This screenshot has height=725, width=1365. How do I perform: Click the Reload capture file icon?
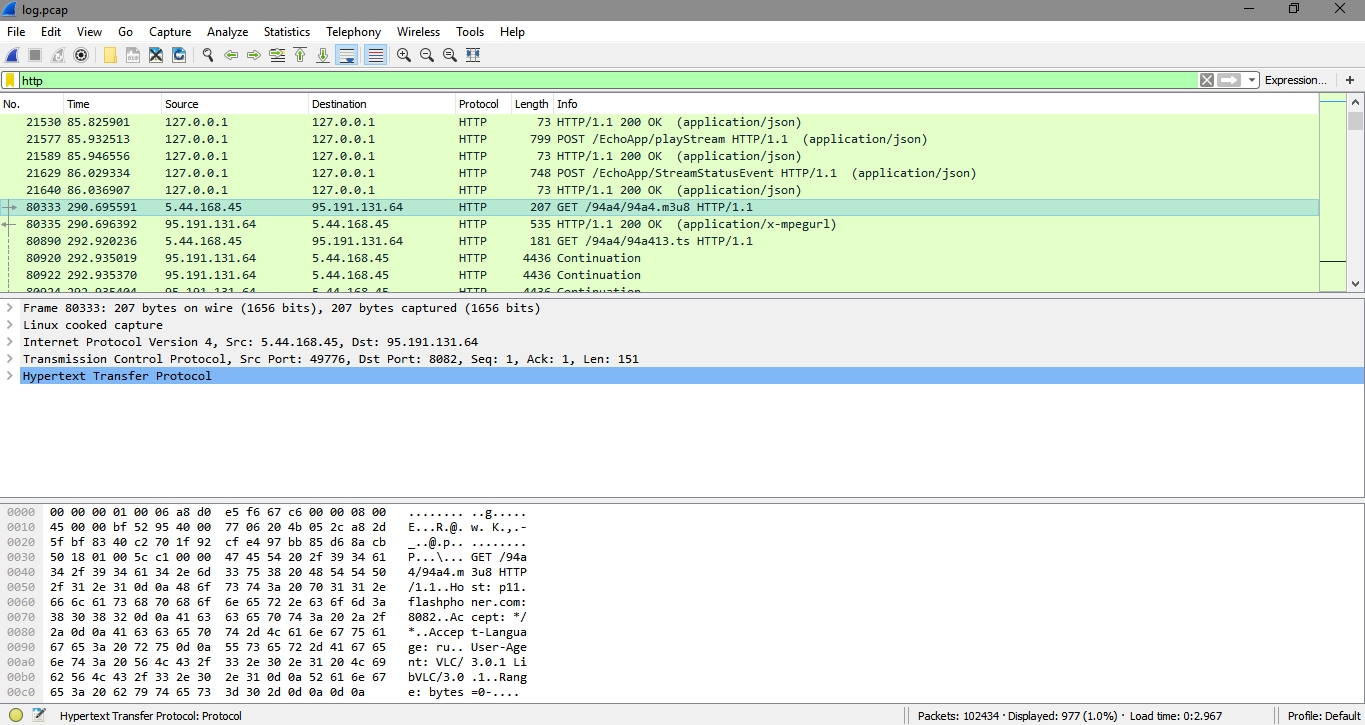[179, 55]
